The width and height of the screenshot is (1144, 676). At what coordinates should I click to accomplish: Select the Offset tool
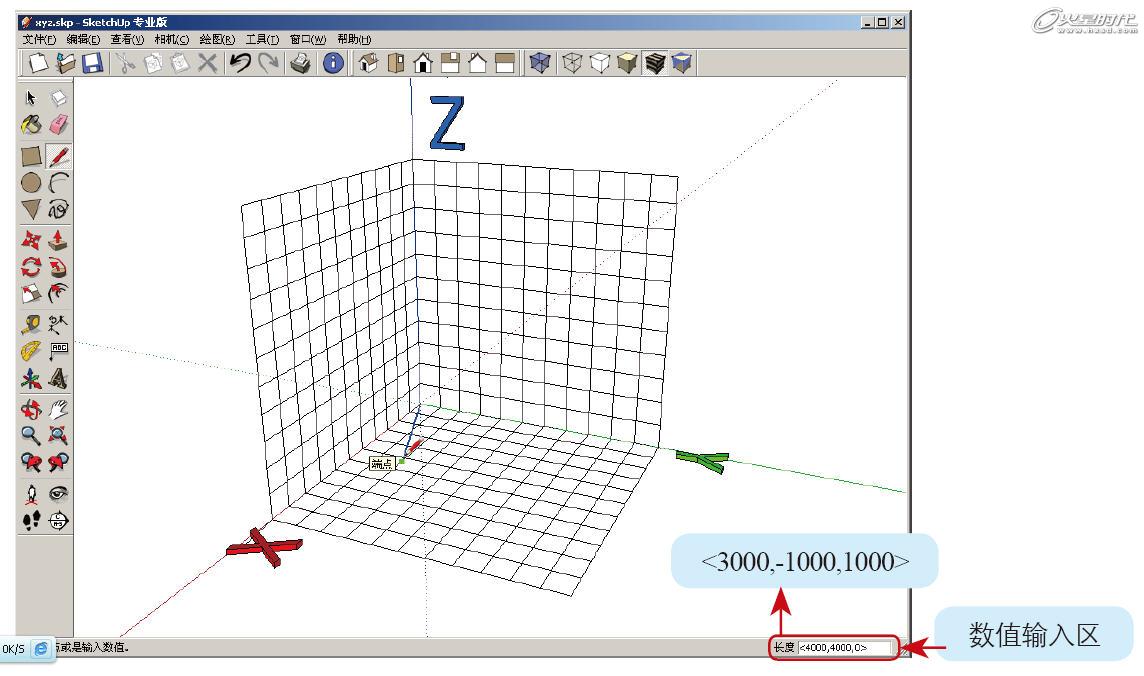point(58,293)
